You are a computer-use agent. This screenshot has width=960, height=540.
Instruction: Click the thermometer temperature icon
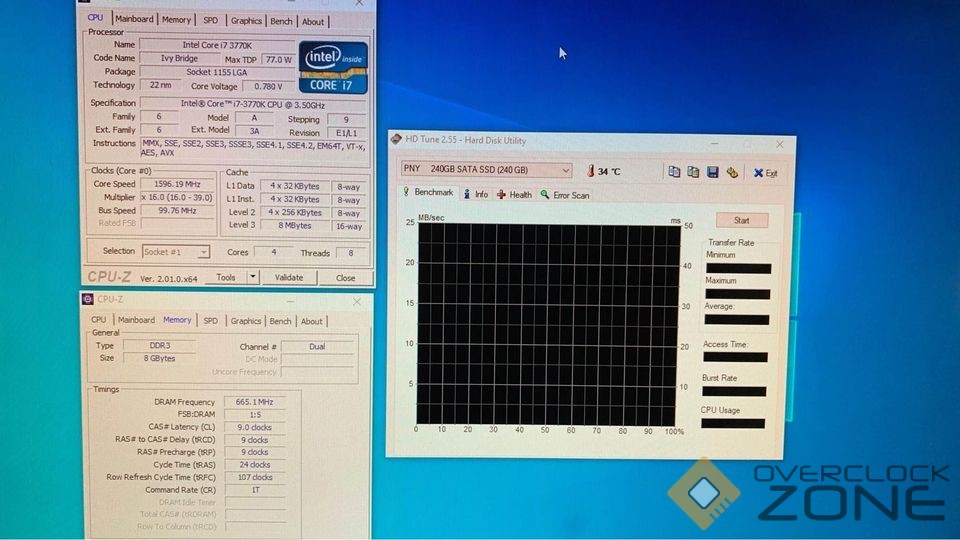click(x=591, y=171)
